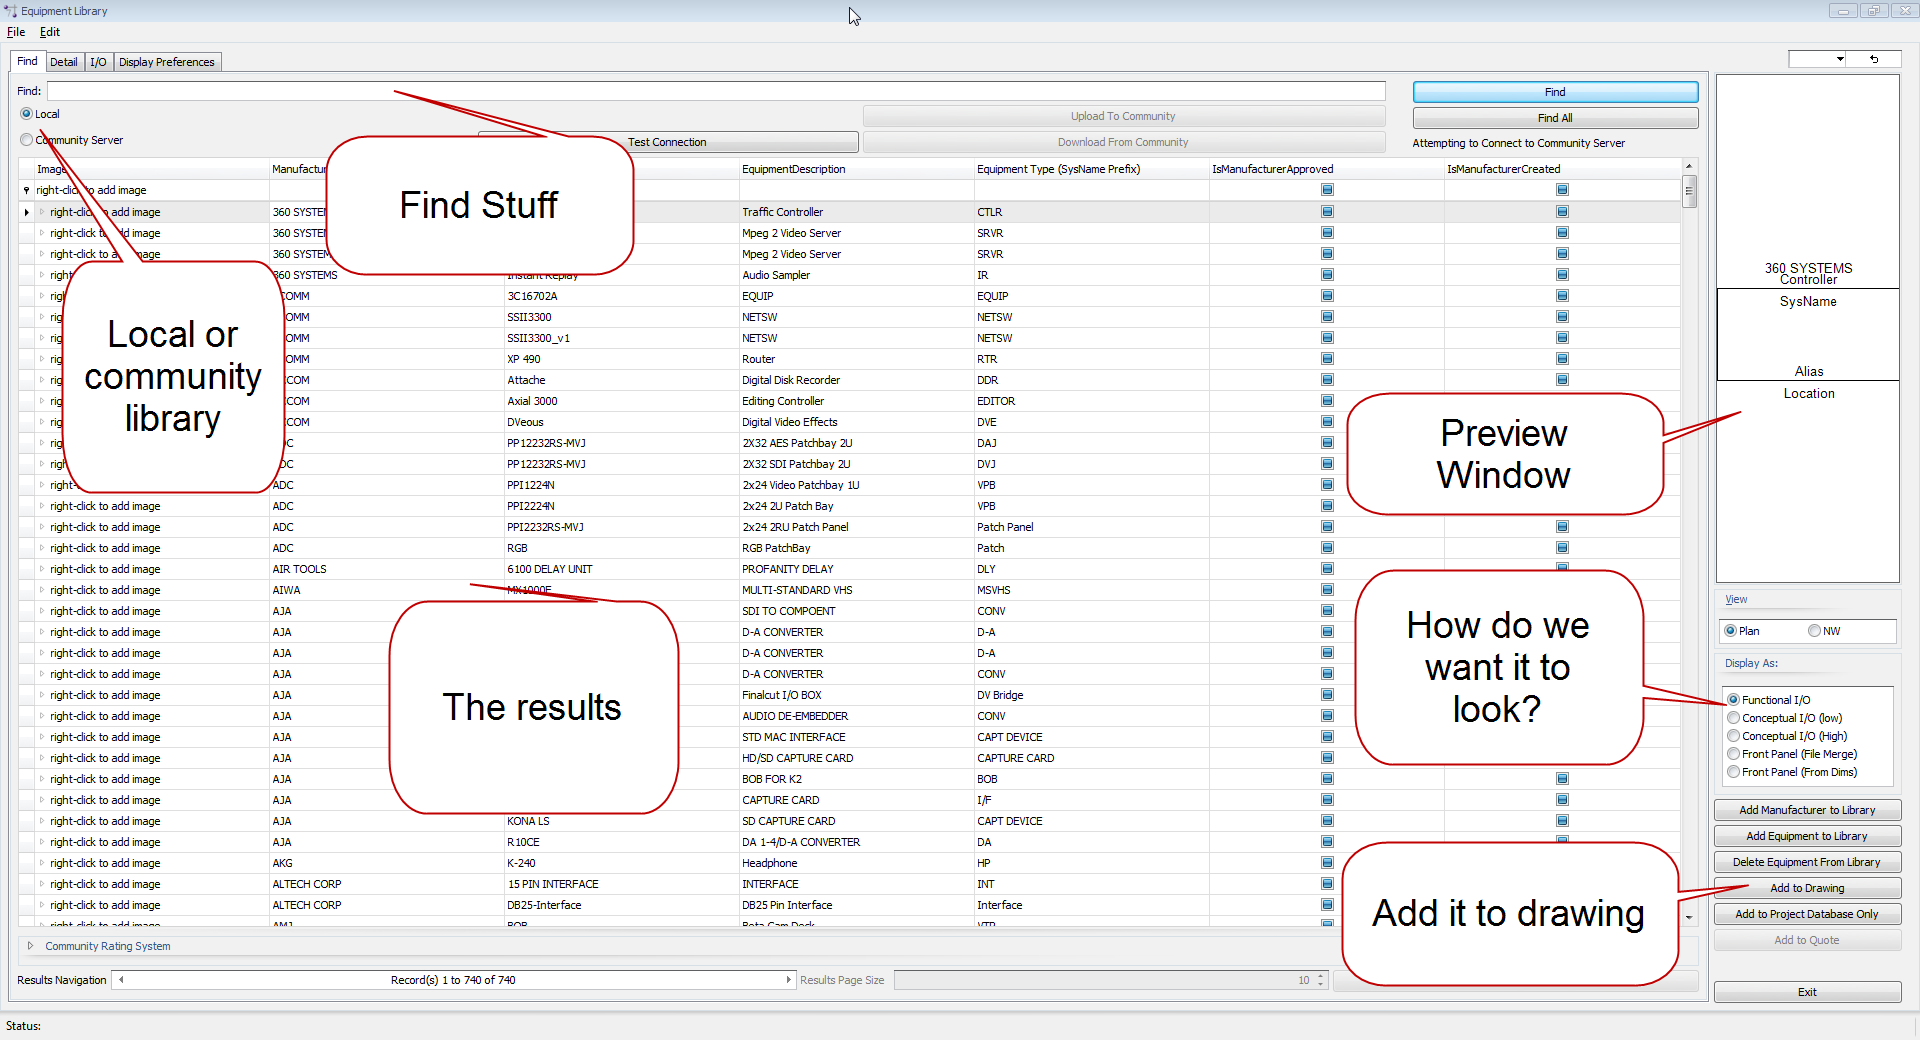Expand the AIR TOOLS 6100 DELAY UNIT row
Viewport: 1920px width, 1040px height.
42,569
